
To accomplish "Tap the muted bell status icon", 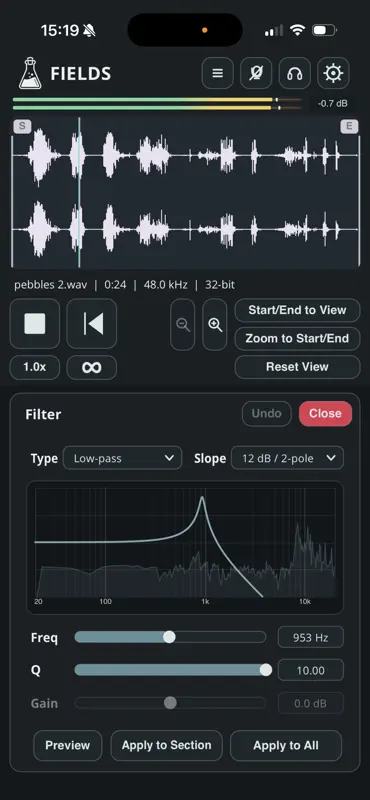I will click(89, 31).
